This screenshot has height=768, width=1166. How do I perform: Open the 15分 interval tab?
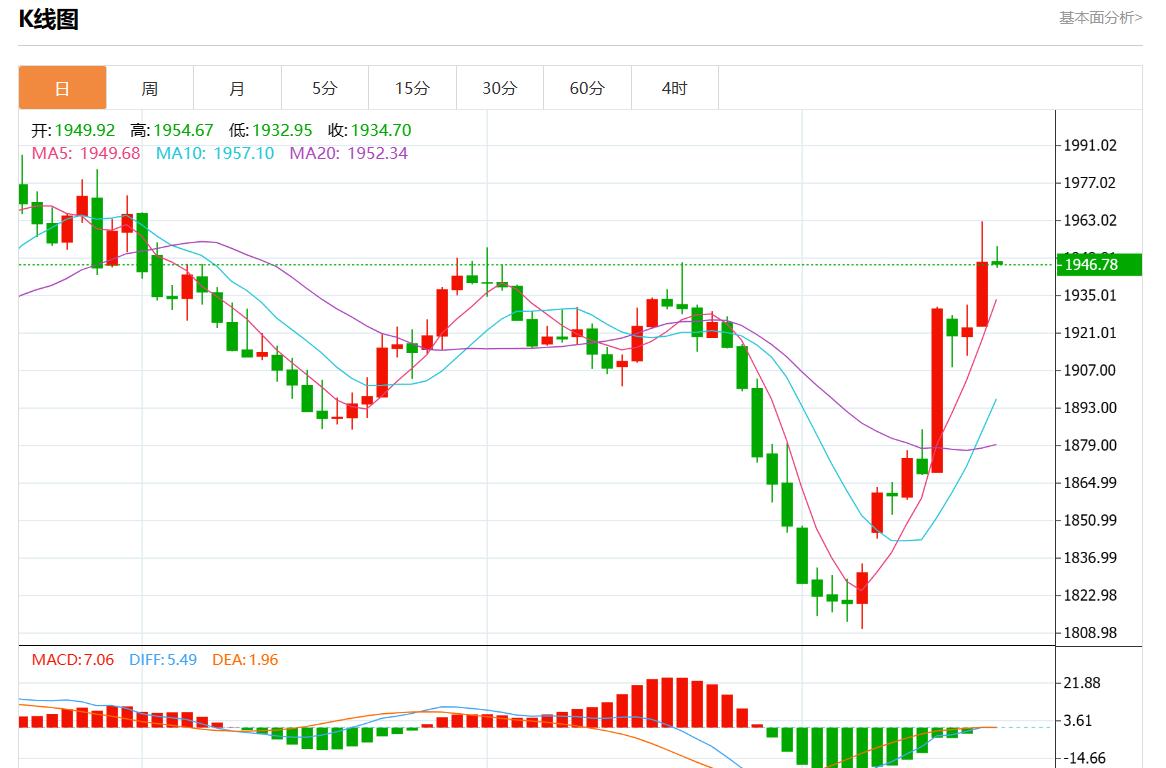(413, 88)
